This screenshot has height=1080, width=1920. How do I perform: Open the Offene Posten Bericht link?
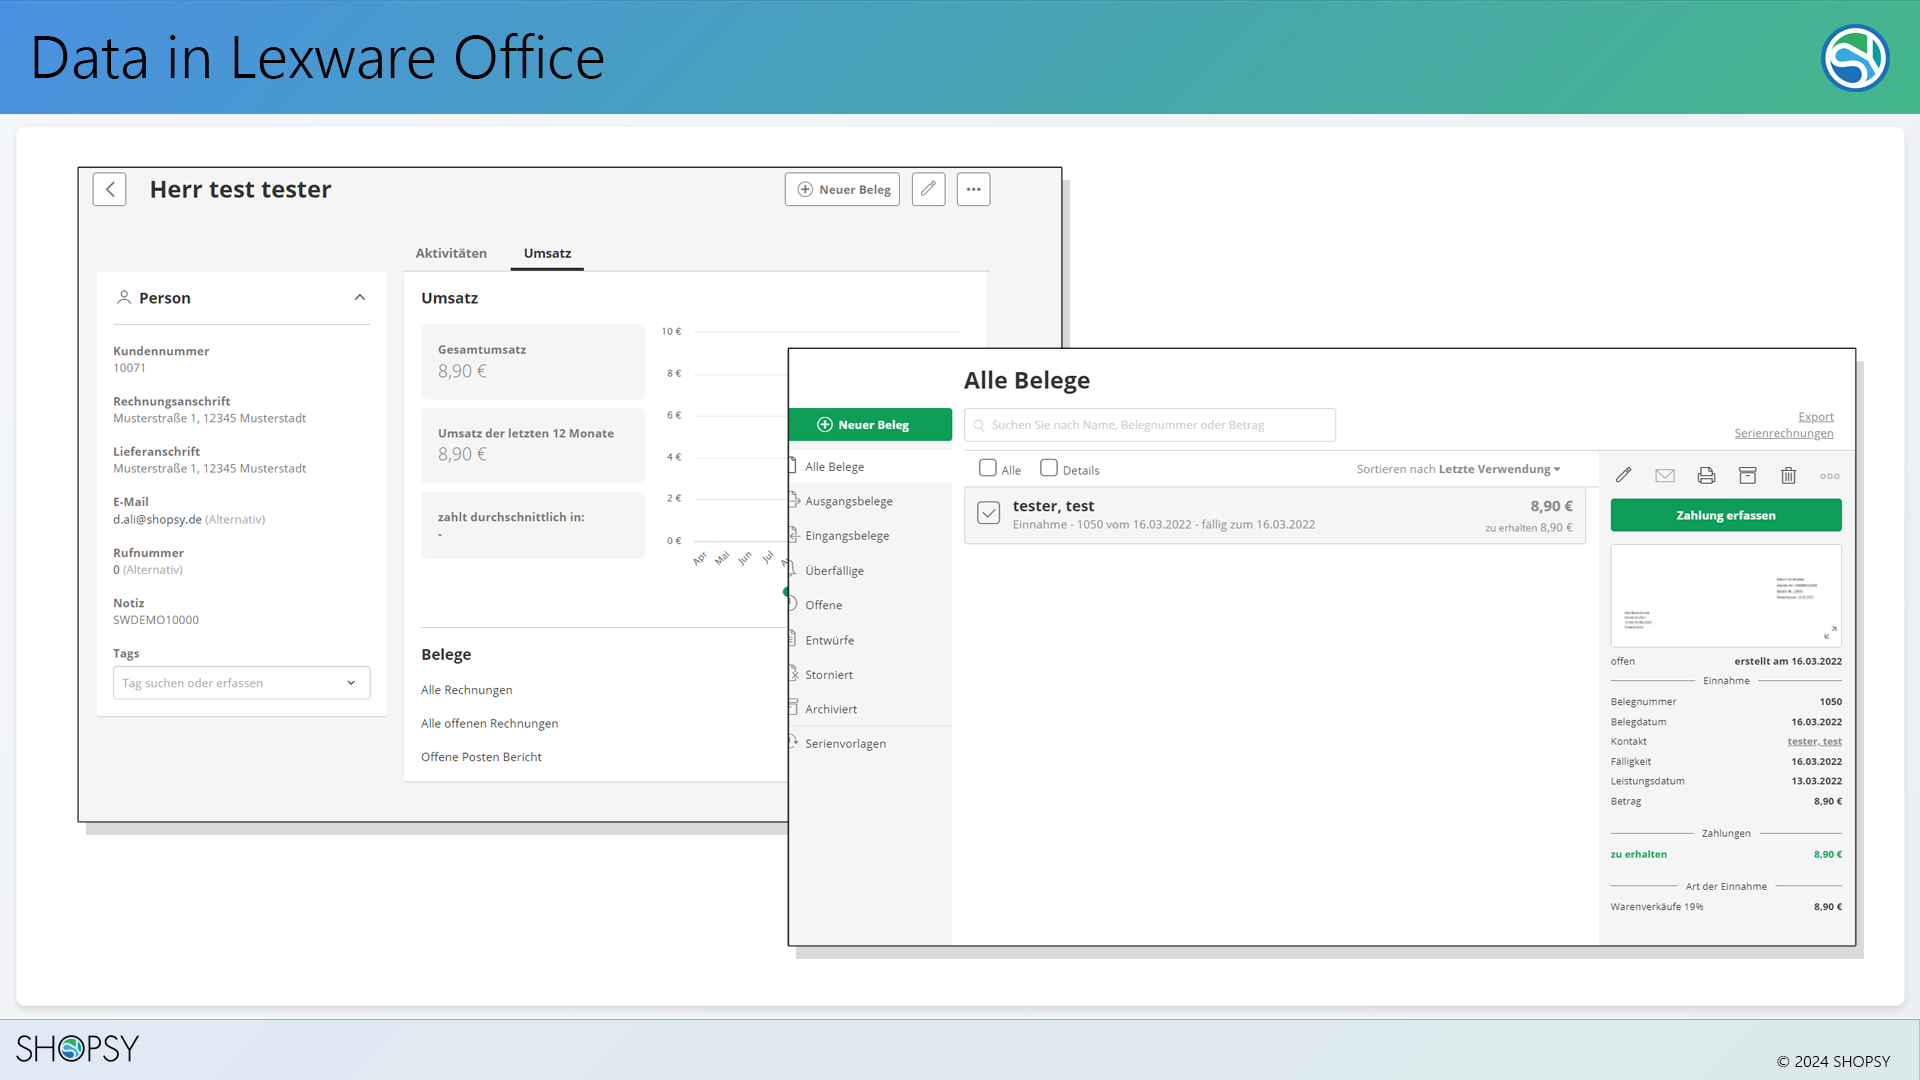click(x=481, y=757)
